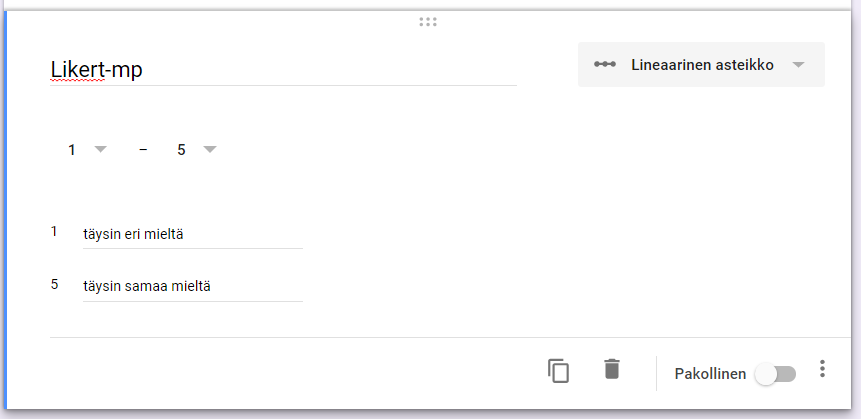This screenshot has height=419, width=861.
Task: Click the red-underlined word Likert
Action: coord(76,69)
